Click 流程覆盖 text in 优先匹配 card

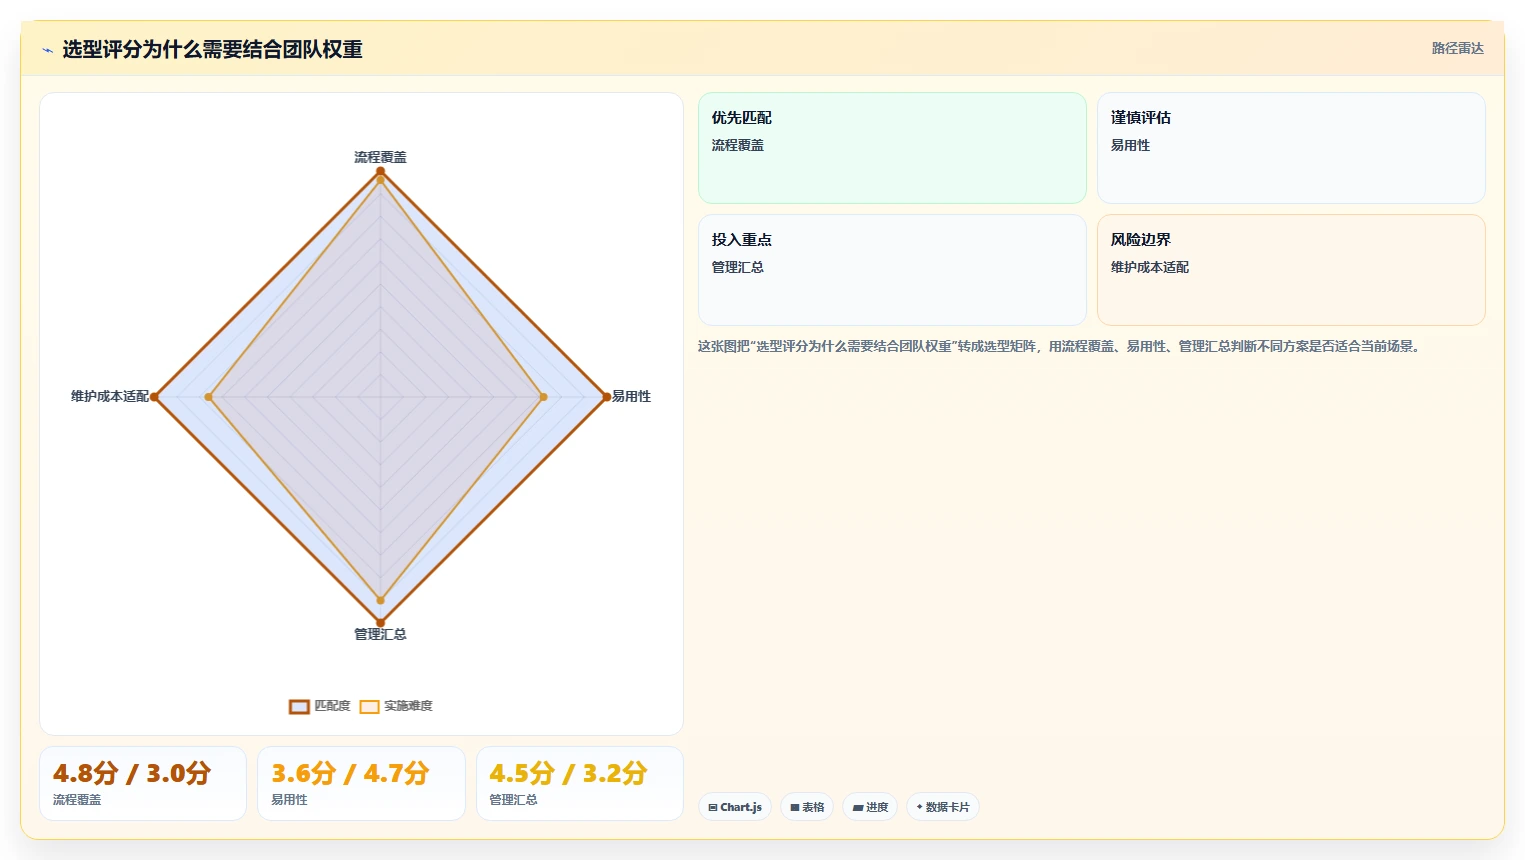coord(738,145)
